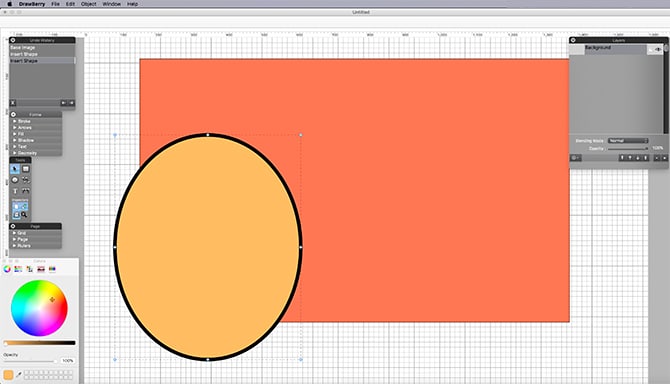Select the text tool
Viewport: 670px width, 384px height.
(15, 191)
